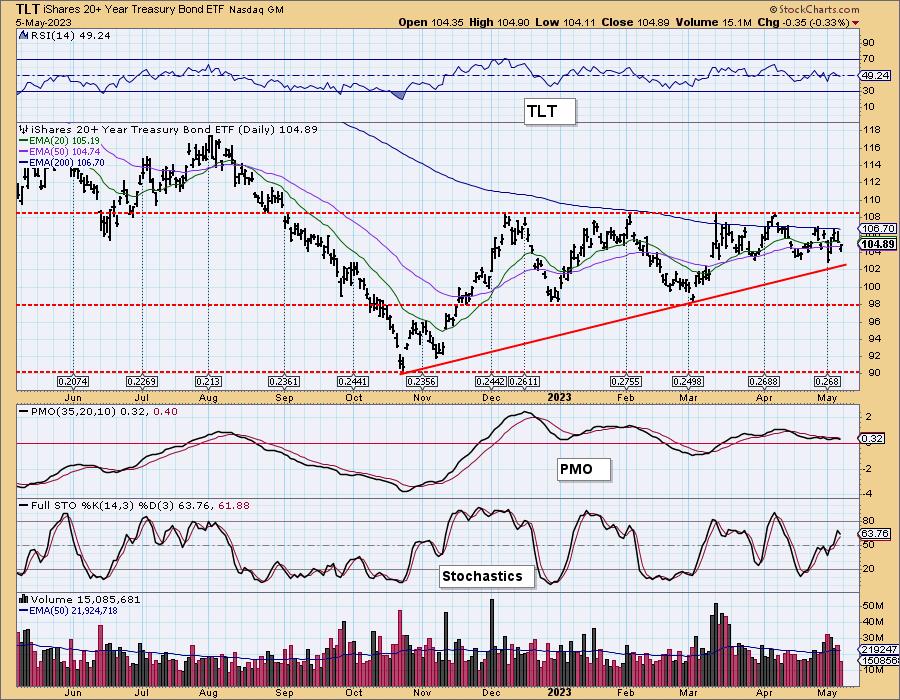This screenshot has width=900, height=700.
Task: Select the iShares 20+ Year Treasury Bond ETF header title
Action: pos(133,9)
